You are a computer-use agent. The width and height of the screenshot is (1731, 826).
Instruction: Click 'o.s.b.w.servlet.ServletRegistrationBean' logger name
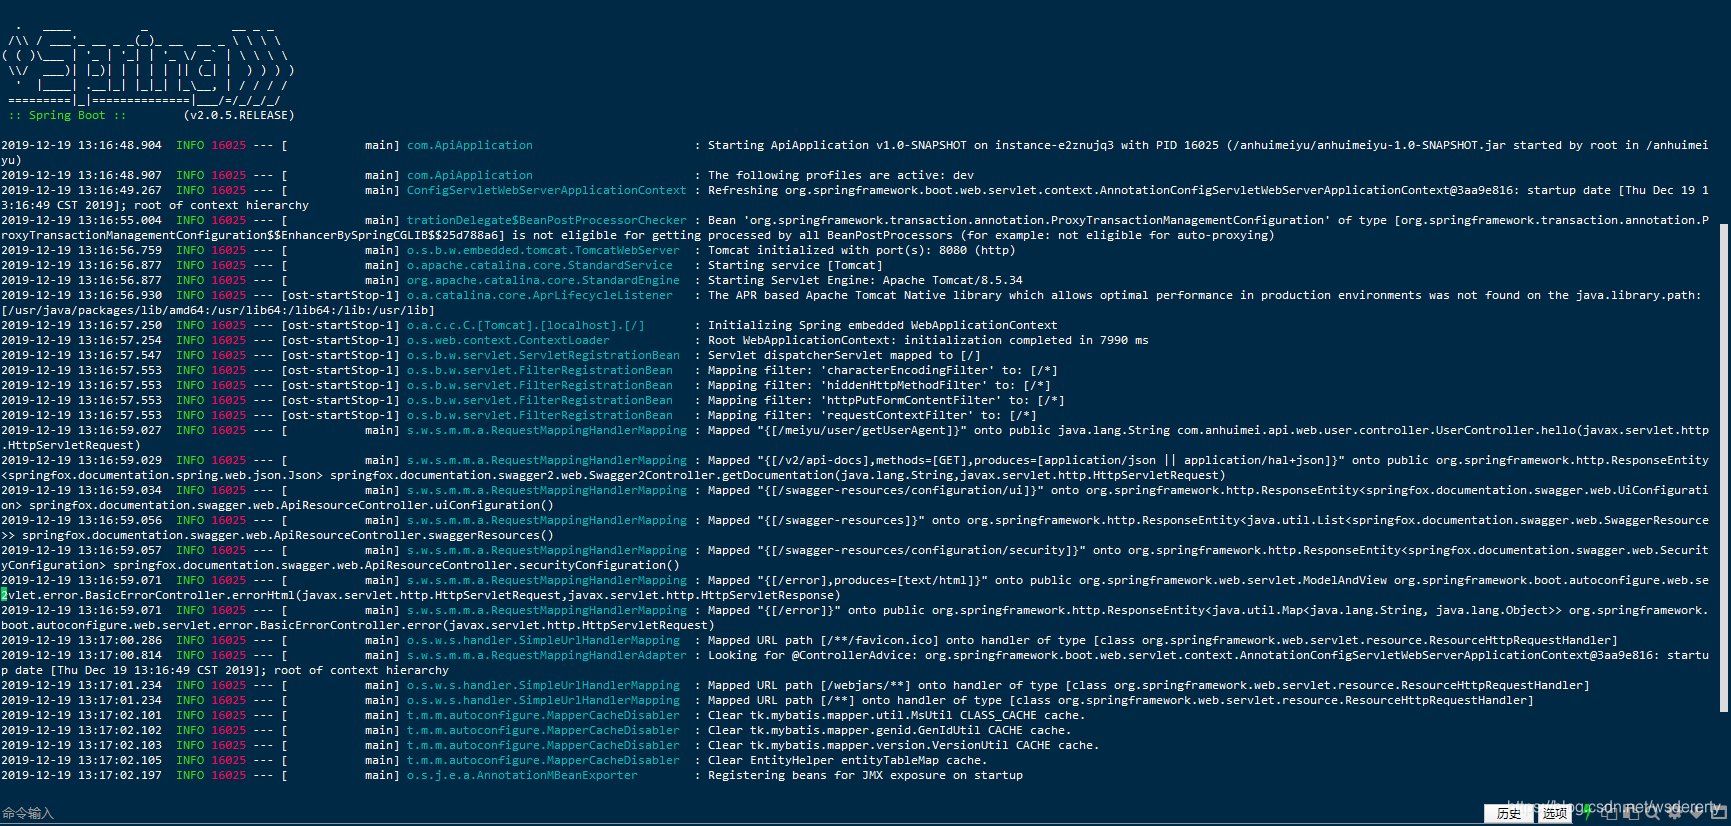(543, 355)
